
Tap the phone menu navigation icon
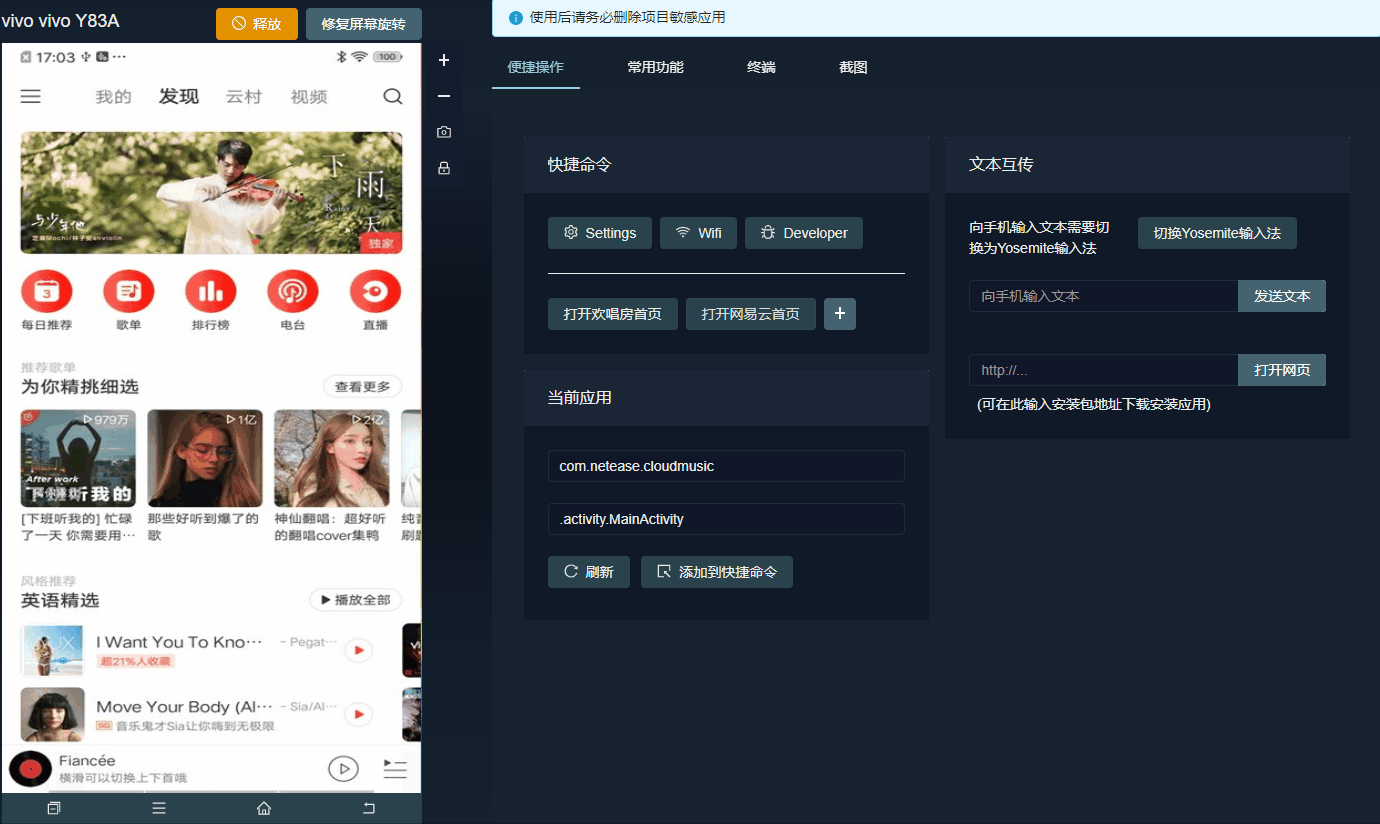click(159, 808)
